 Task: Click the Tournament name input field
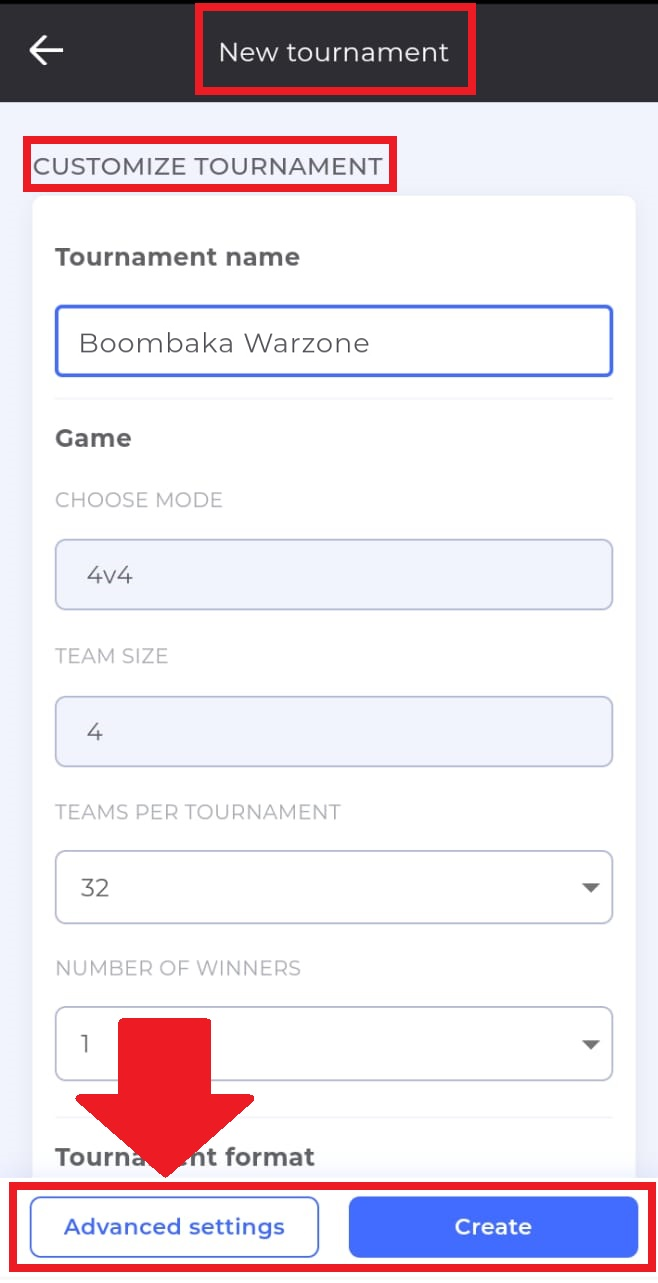(x=333, y=342)
